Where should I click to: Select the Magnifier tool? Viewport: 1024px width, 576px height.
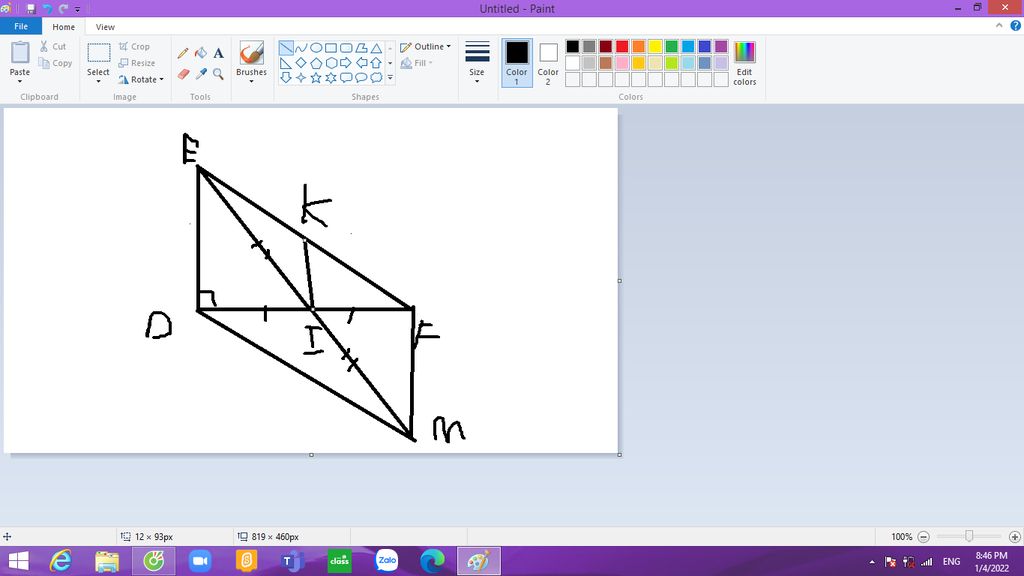[x=219, y=74]
